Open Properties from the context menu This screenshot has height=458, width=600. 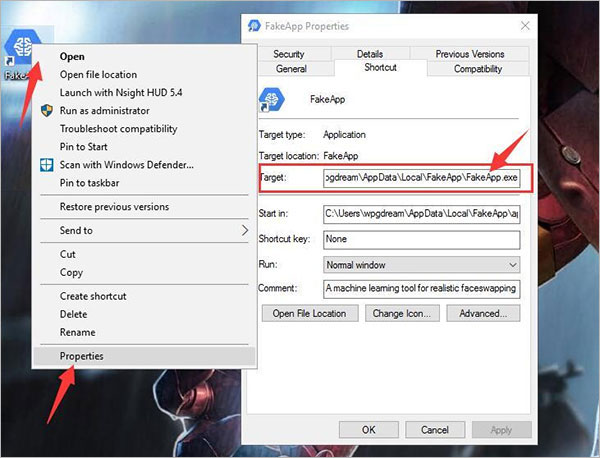tap(145, 356)
